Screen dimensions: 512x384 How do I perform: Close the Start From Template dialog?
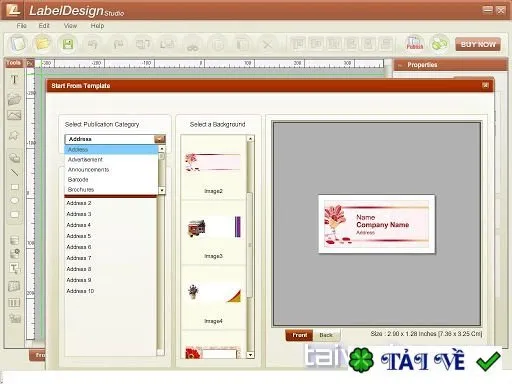pyautogui.click(x=485, y=85)
